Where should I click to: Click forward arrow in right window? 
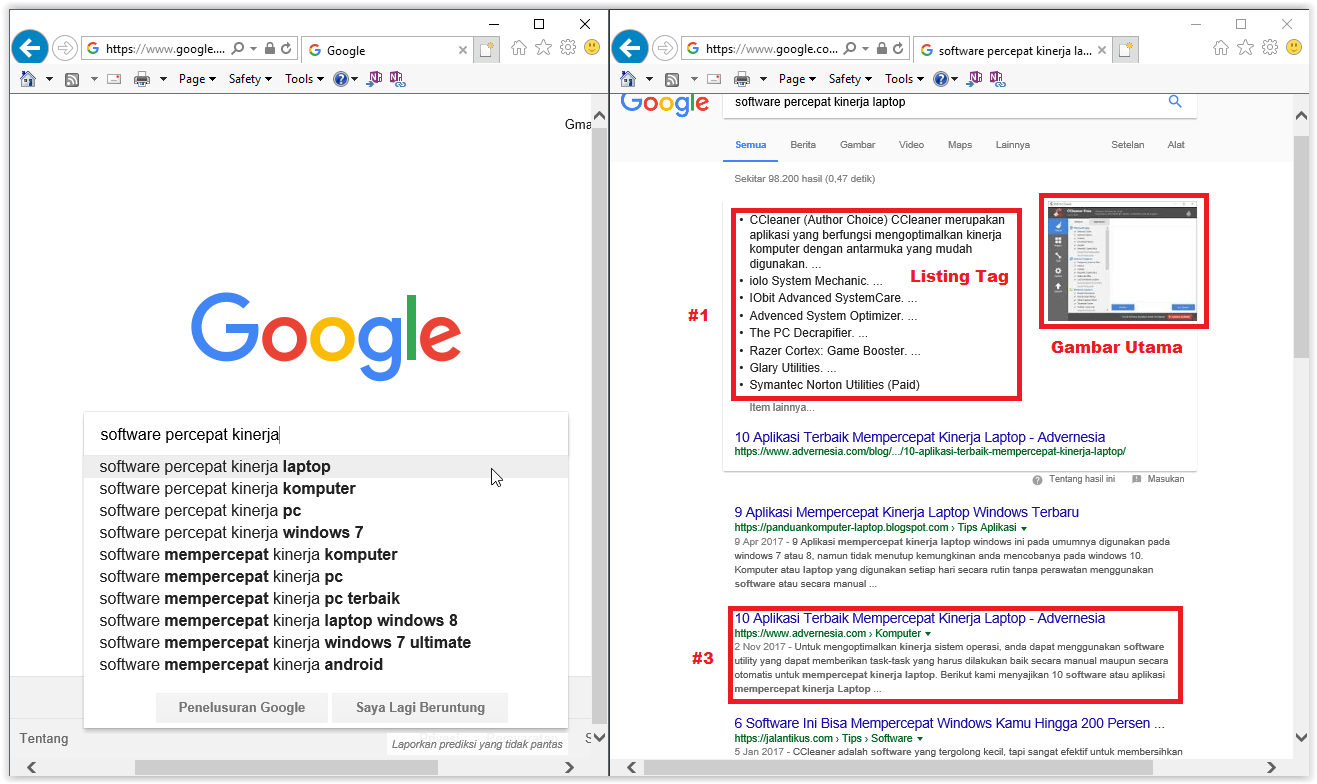(x=665, y=47)
